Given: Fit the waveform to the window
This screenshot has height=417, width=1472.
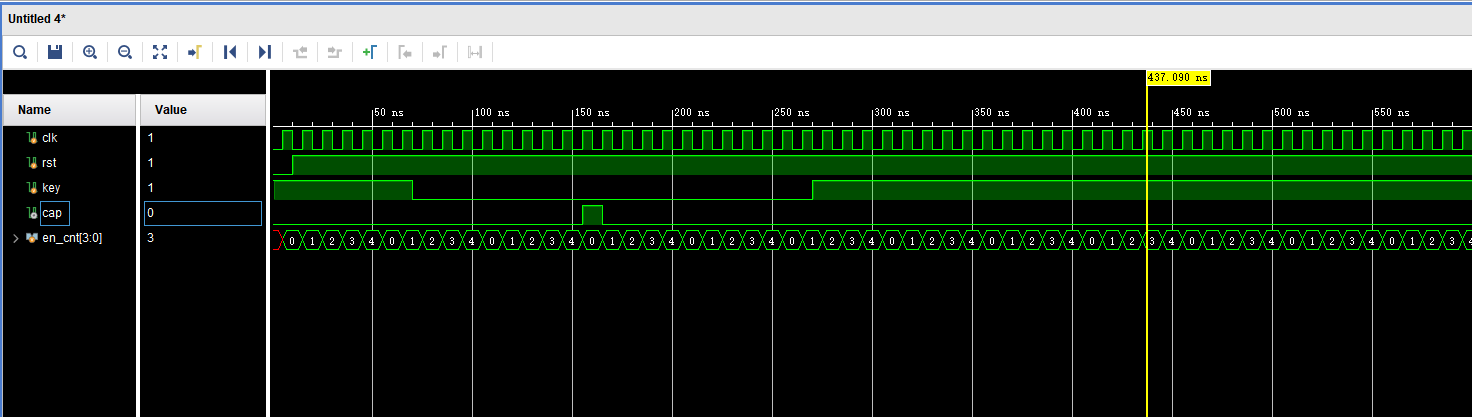Looking at the screenshot, I should 160,52.
